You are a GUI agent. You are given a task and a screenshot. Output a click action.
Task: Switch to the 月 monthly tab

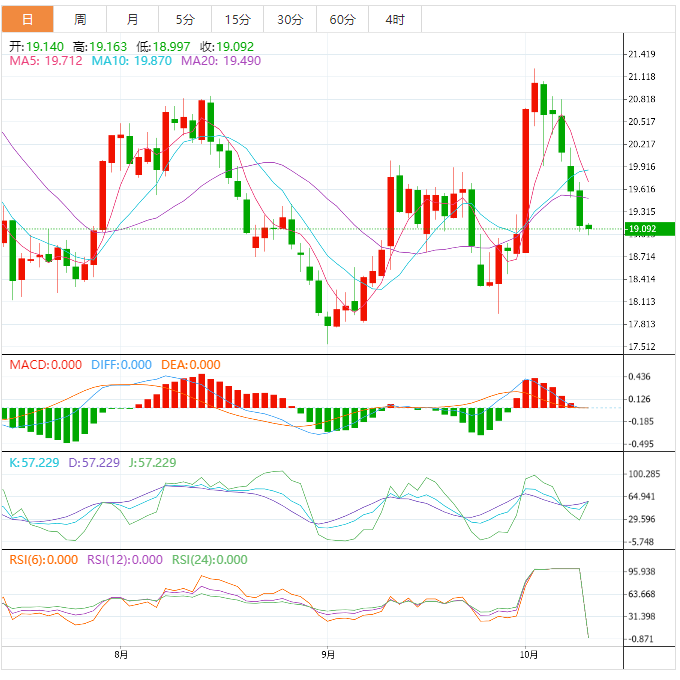[132, 20]
